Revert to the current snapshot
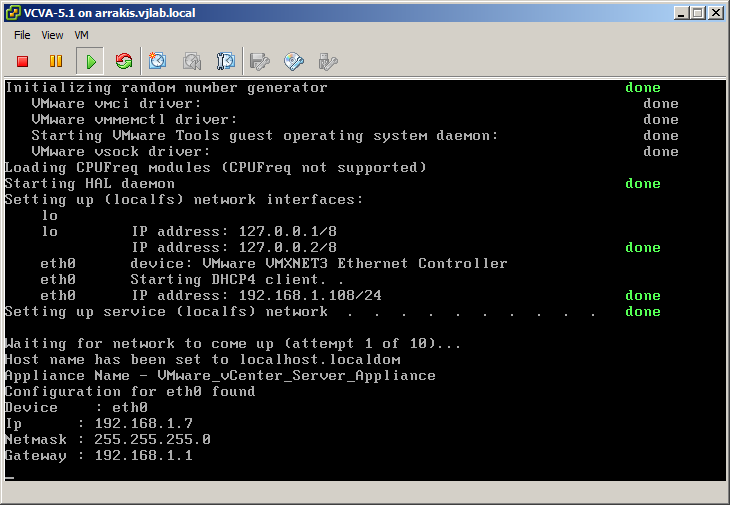 click(192, 62)
